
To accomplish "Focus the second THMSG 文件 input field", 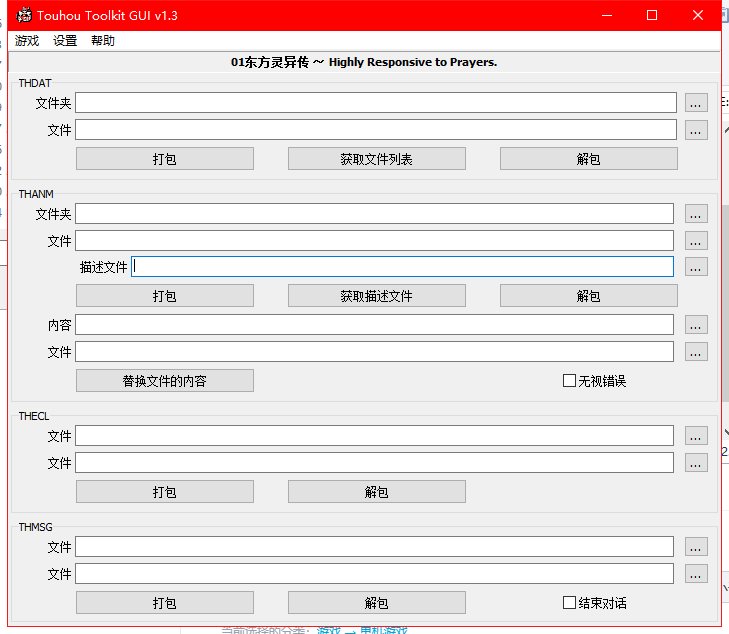I will pyautogui.click(x=374, y=574).
